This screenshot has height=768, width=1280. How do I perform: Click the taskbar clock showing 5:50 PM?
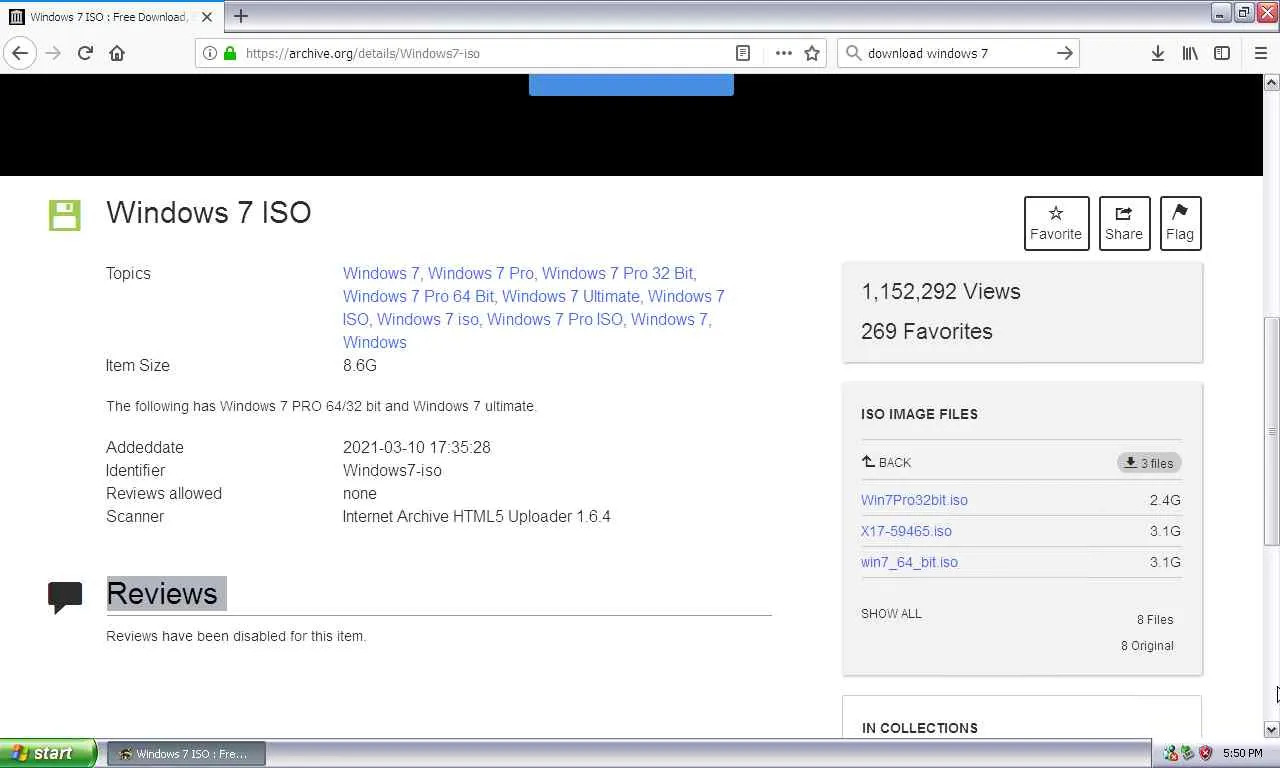click(1242, 753)
